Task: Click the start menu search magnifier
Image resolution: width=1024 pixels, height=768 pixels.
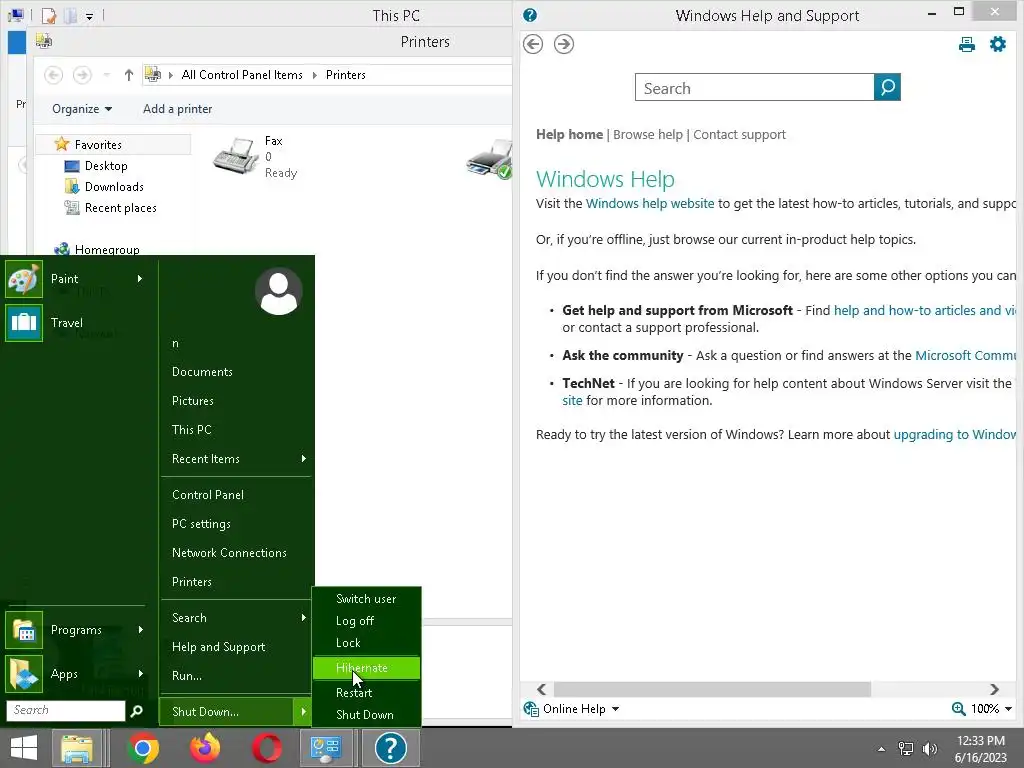Action: click(136, 711)
